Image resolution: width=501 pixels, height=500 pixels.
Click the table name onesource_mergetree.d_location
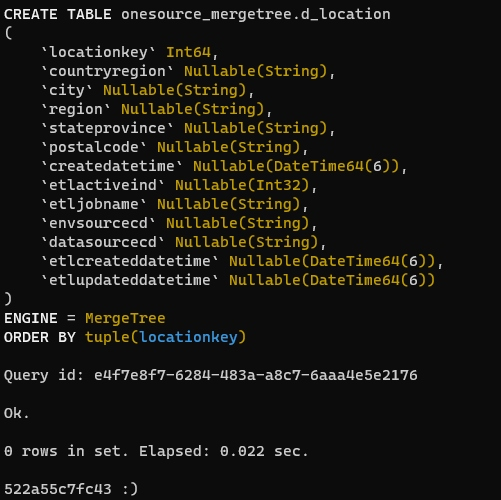256,15
